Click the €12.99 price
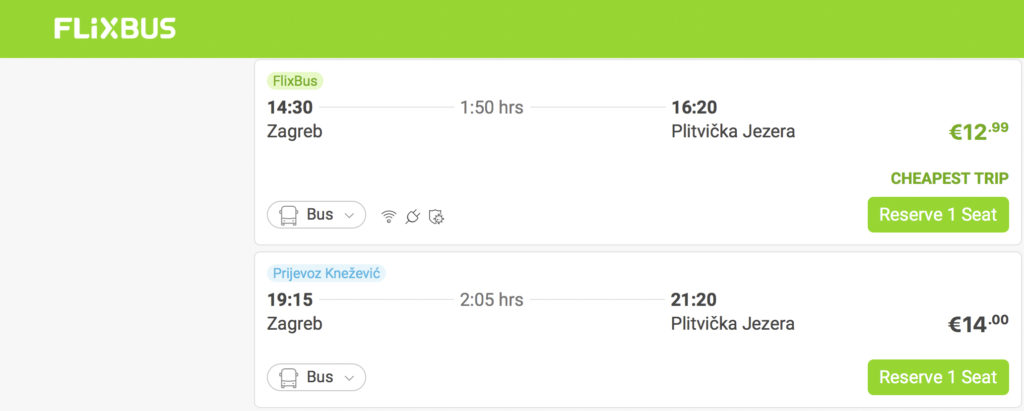Image resolution: width=1024 pixels, height=411 pixels. tap(978, 131)
